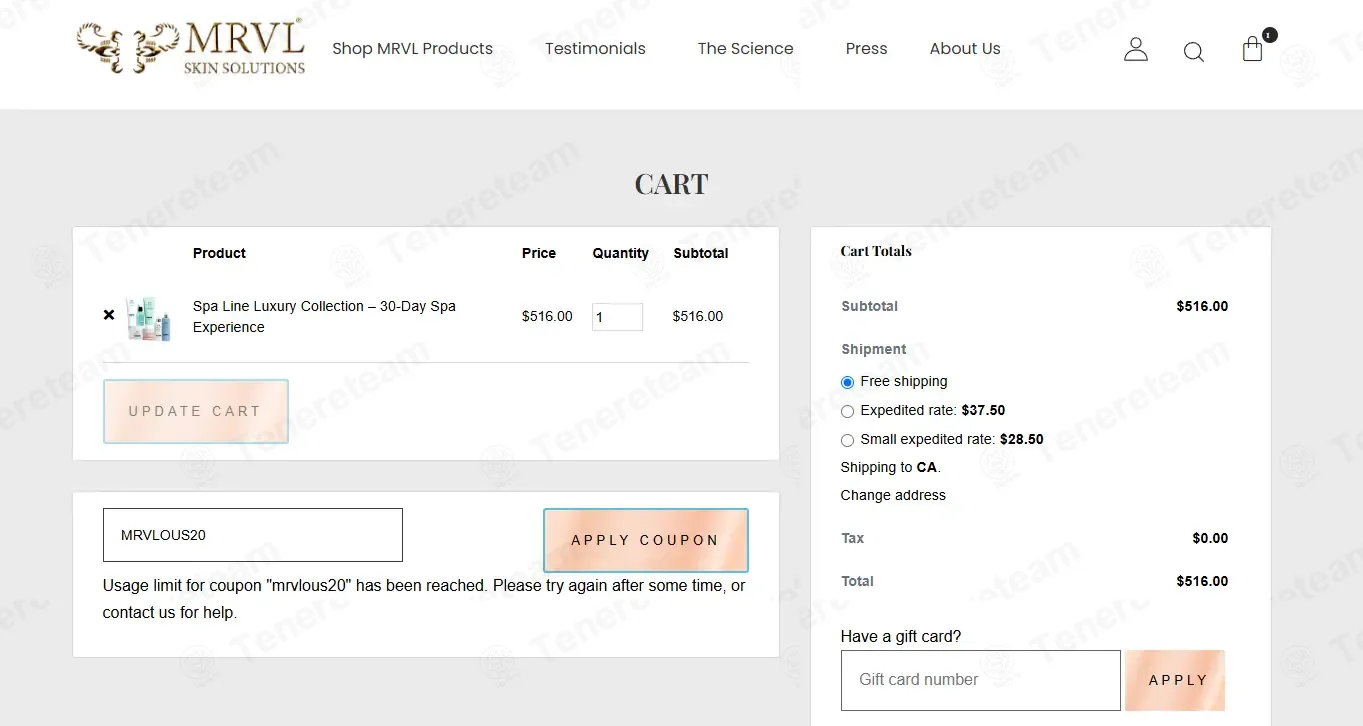The height and width of the screenshot is (726, 1363).
Task: Click the Apply Coupon button
Action: point(645,540)
